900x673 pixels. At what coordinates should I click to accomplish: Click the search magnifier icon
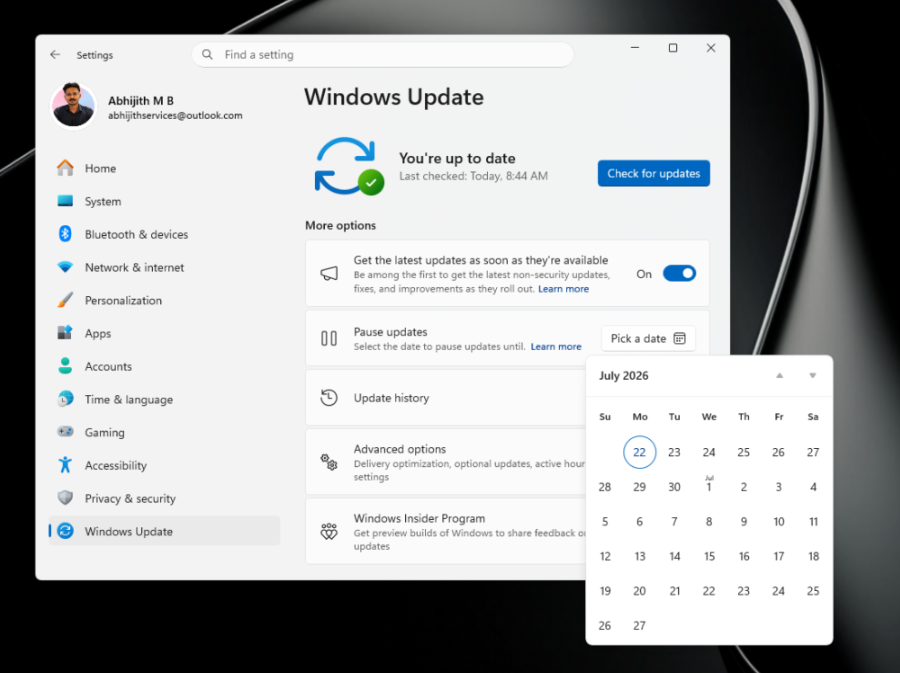click(207, 55)
